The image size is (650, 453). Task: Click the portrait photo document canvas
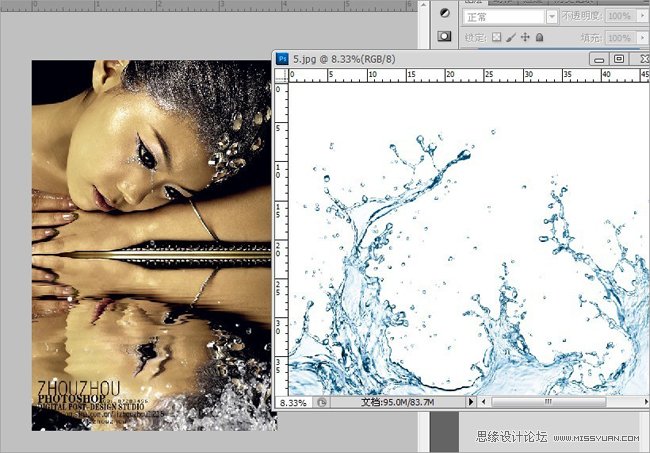pyautogui.click(x=154, y=245)
